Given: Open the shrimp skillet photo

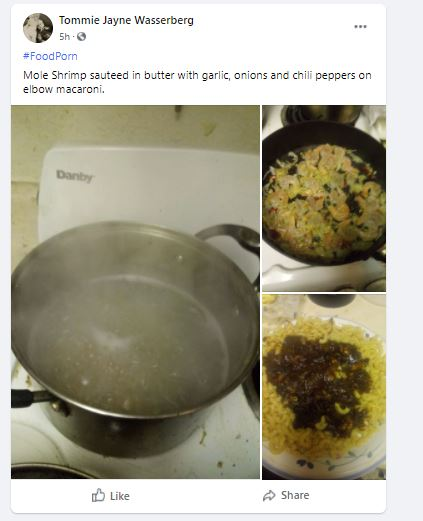Looking at the screenshot, I should [324, 198].
